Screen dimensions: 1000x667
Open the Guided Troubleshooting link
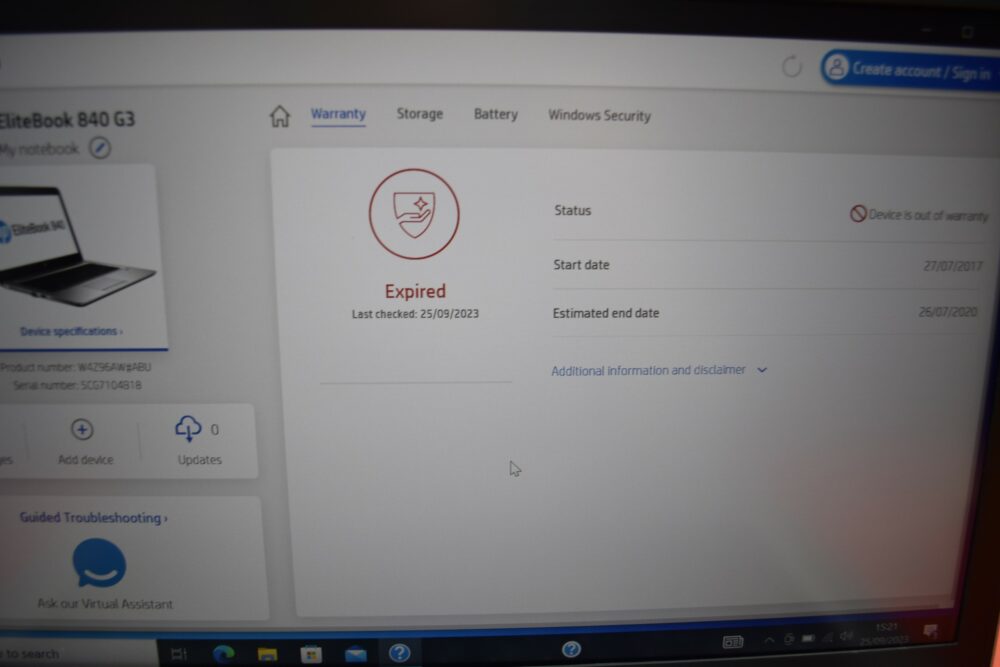click(x=93, y=518)
